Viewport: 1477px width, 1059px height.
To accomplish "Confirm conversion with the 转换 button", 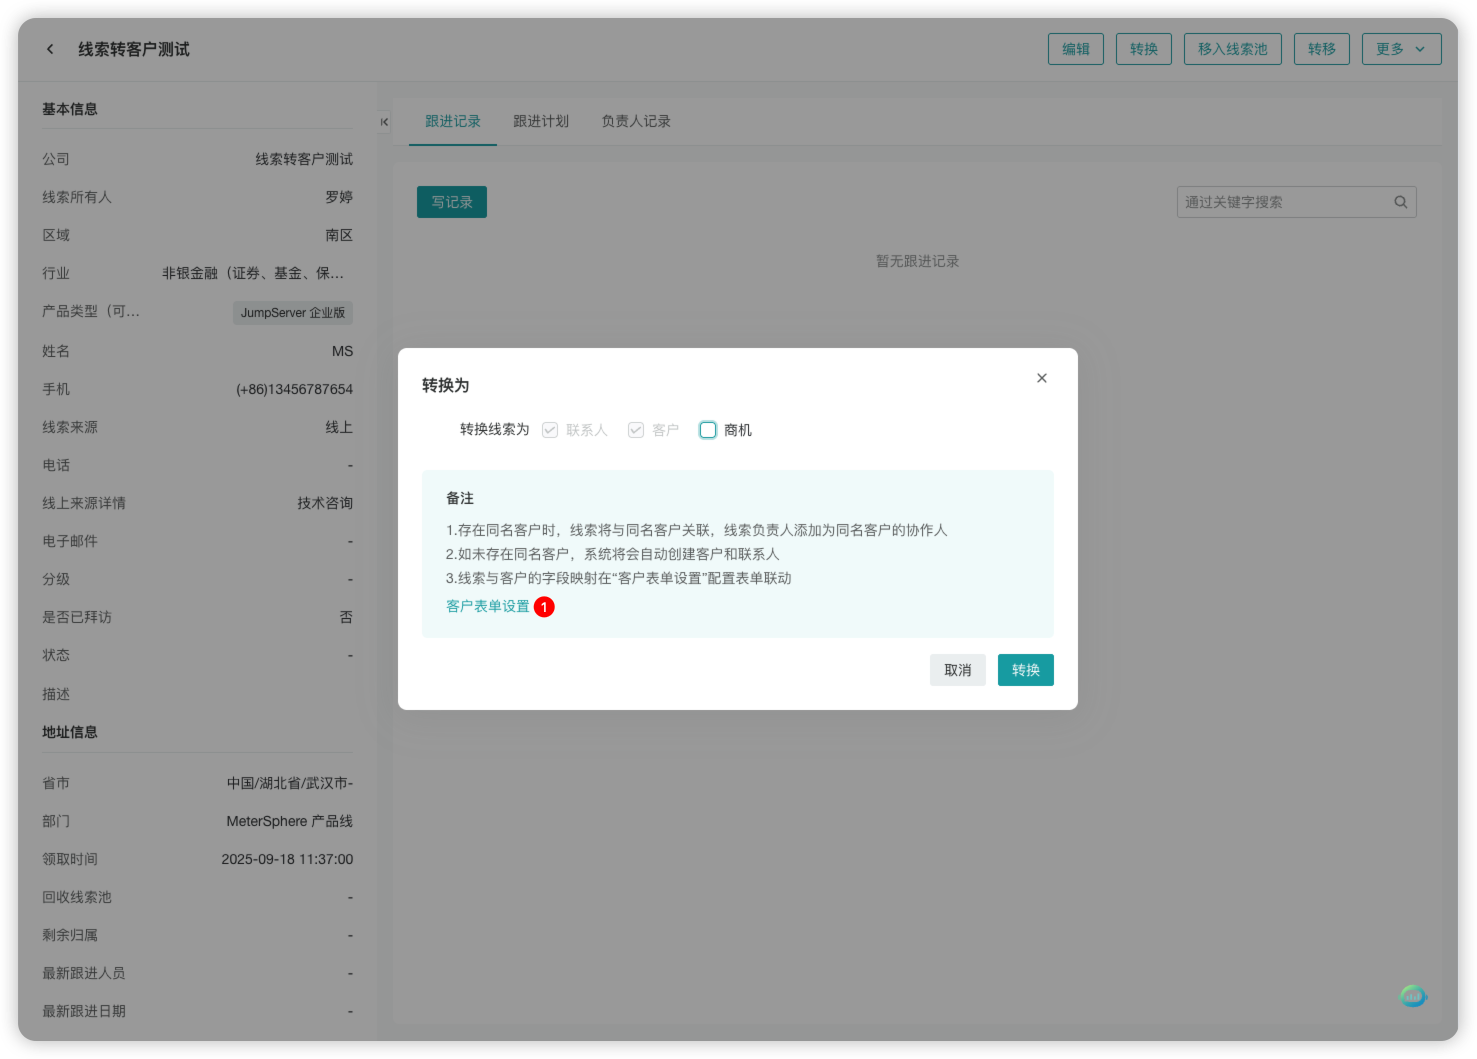I will pos(1025,670).
